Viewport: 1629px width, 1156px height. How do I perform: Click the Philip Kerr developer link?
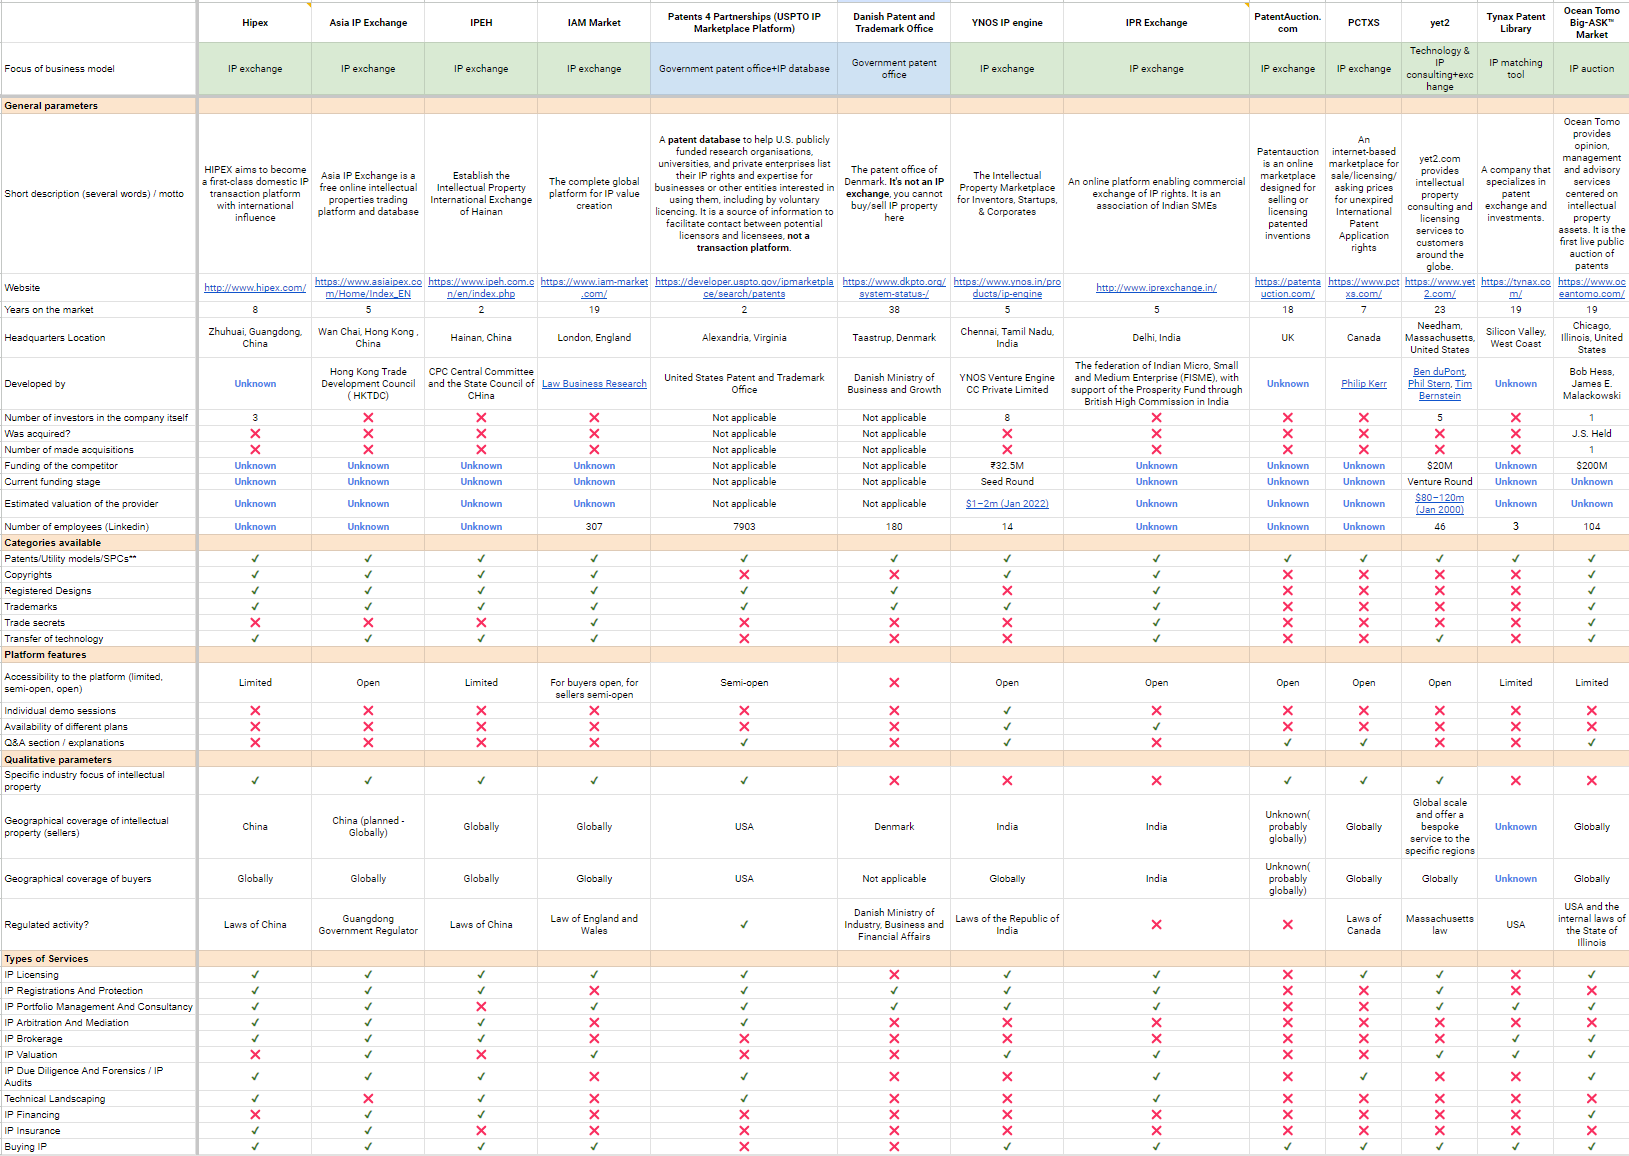[x=1363, y=384]
